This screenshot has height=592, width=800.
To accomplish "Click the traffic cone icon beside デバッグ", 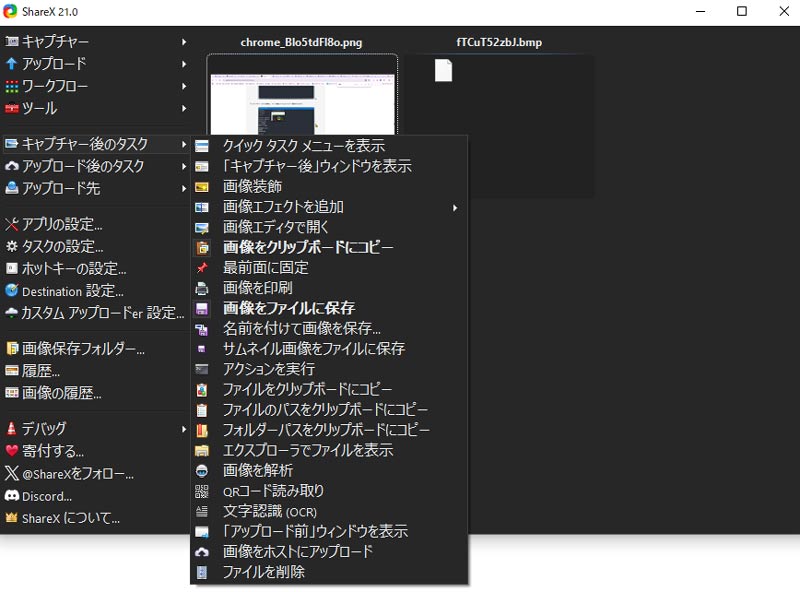I will 12,429.
